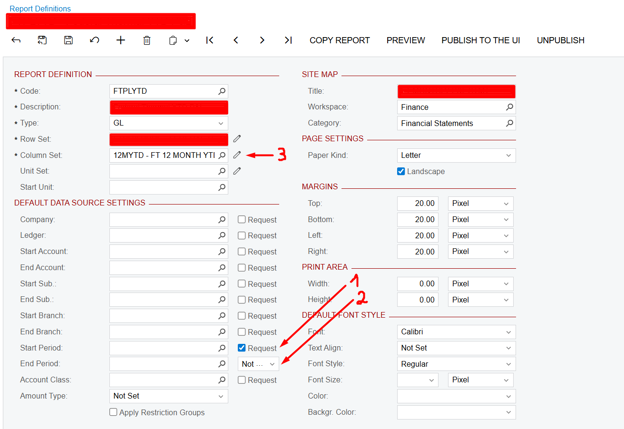Screen dimensions: 624x429
Task: Toggle End Branch Request checkbox
Action: (242, 332)
